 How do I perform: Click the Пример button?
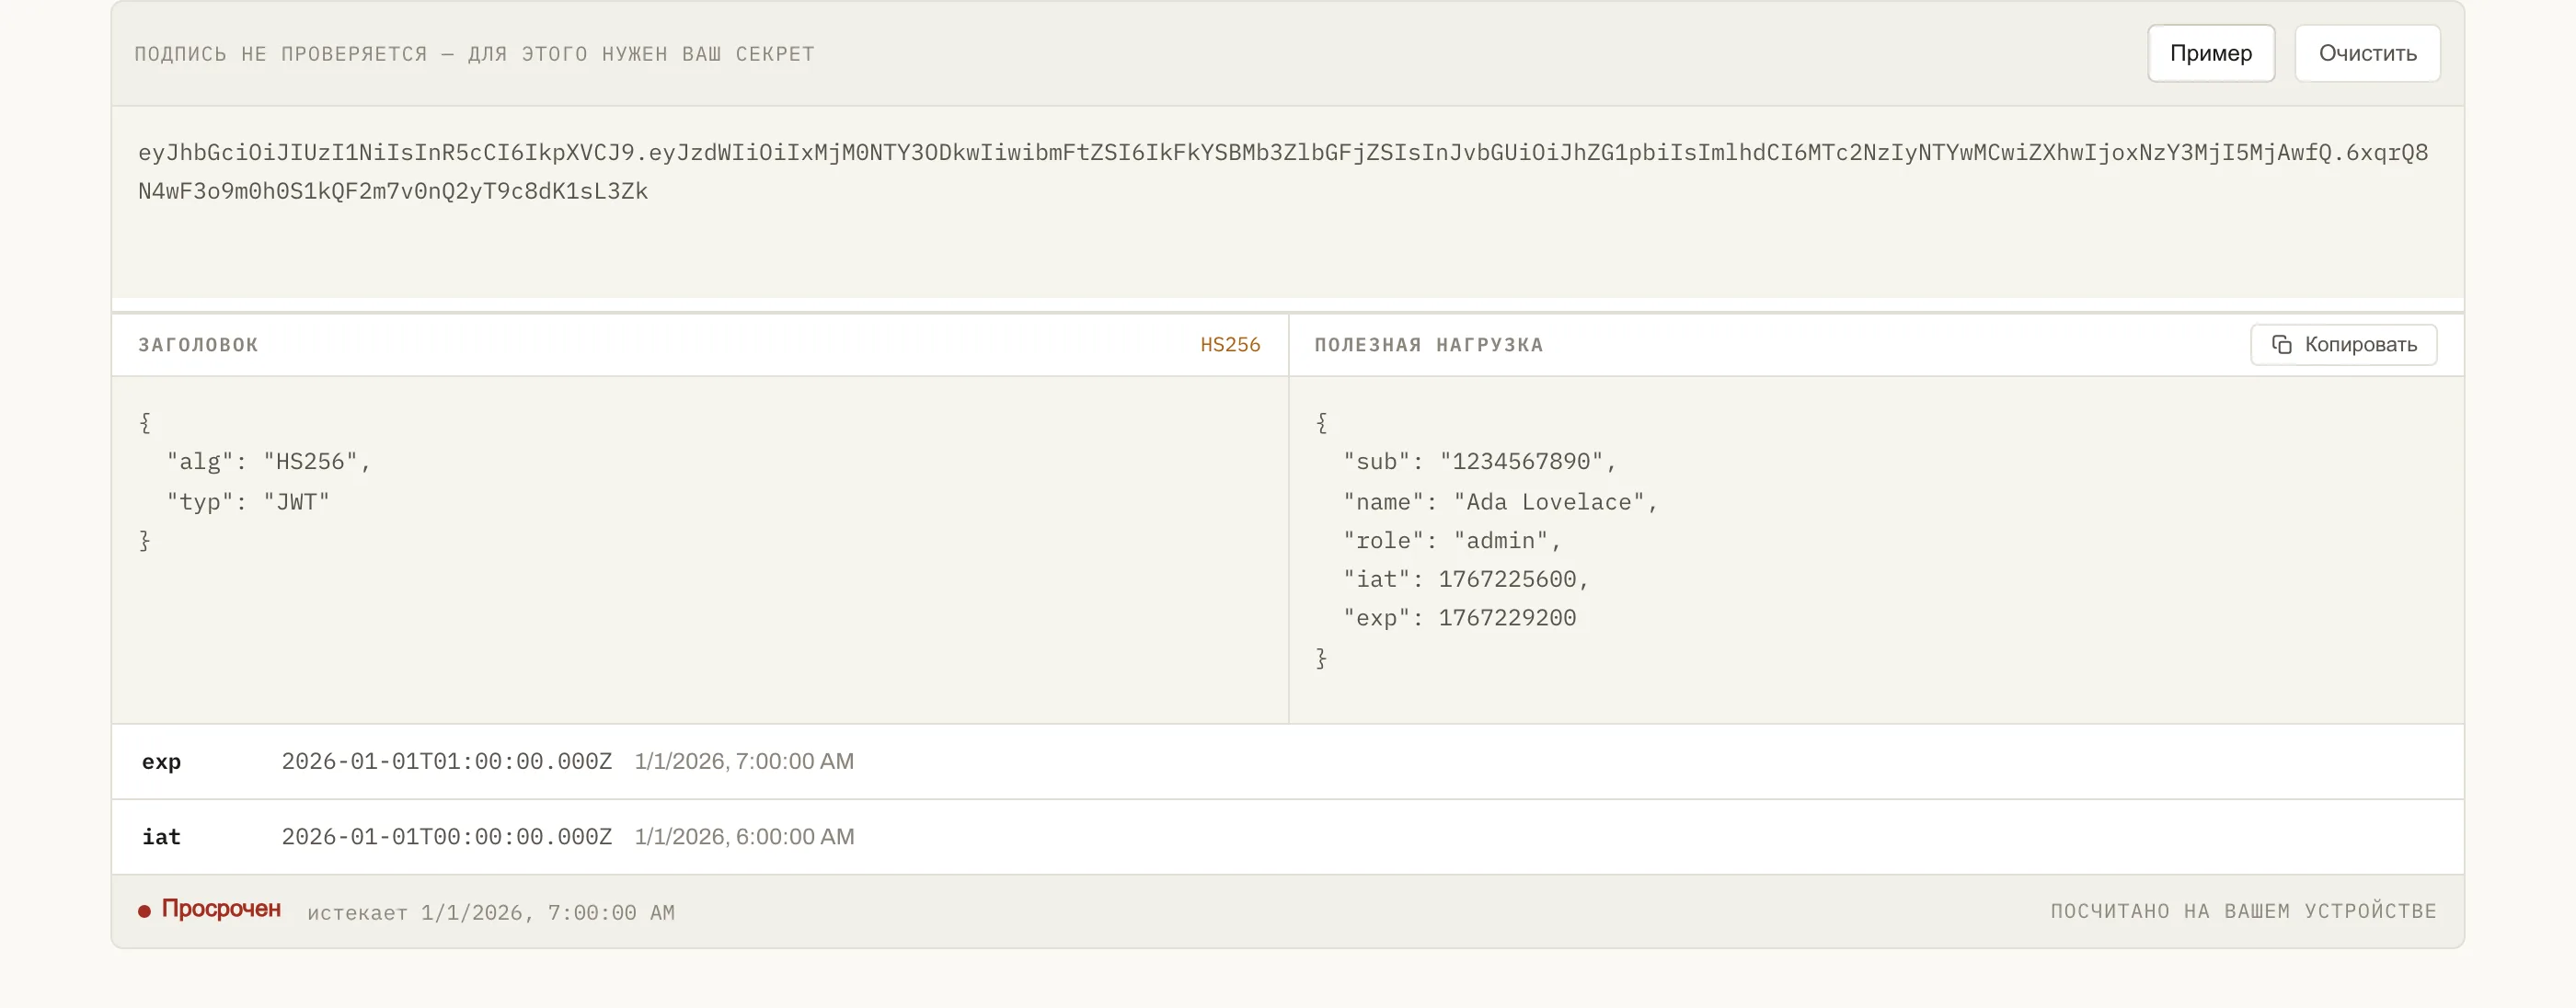[x=2210, y=53]
